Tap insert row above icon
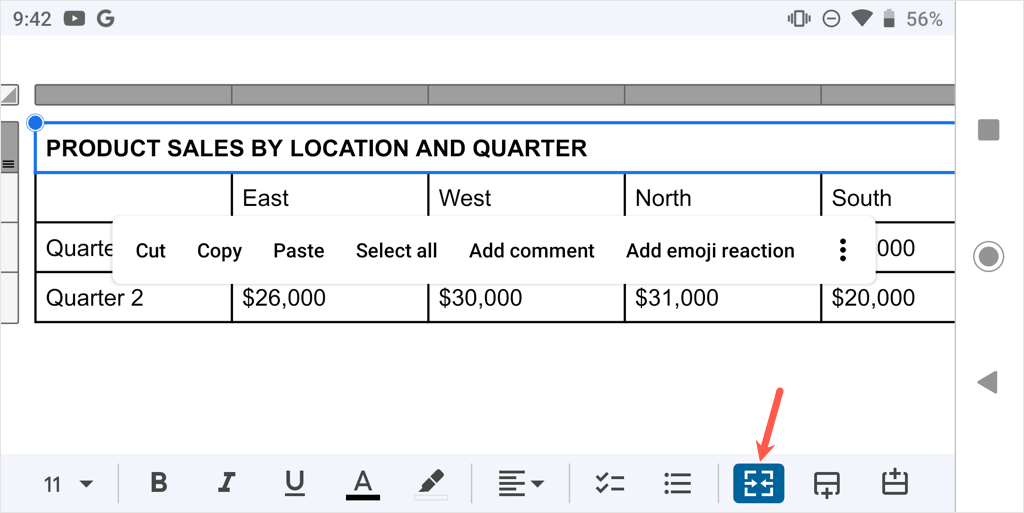The width and height of the screenshot is (1024, 513). click(x=894, y=483)
